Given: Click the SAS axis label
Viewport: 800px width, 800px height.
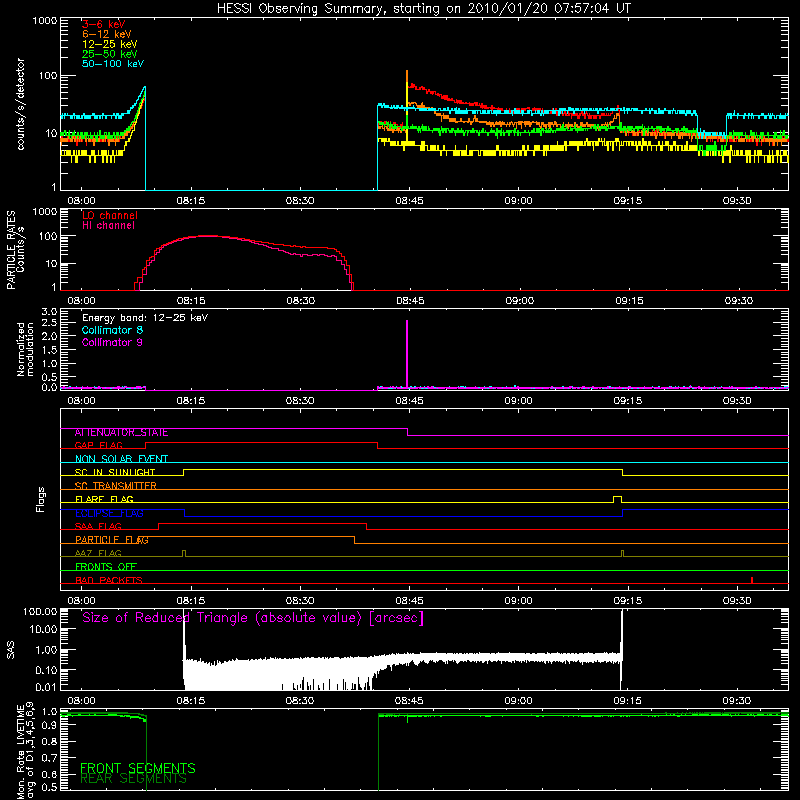Looking at the screenshot, I should tap(10, 649).
